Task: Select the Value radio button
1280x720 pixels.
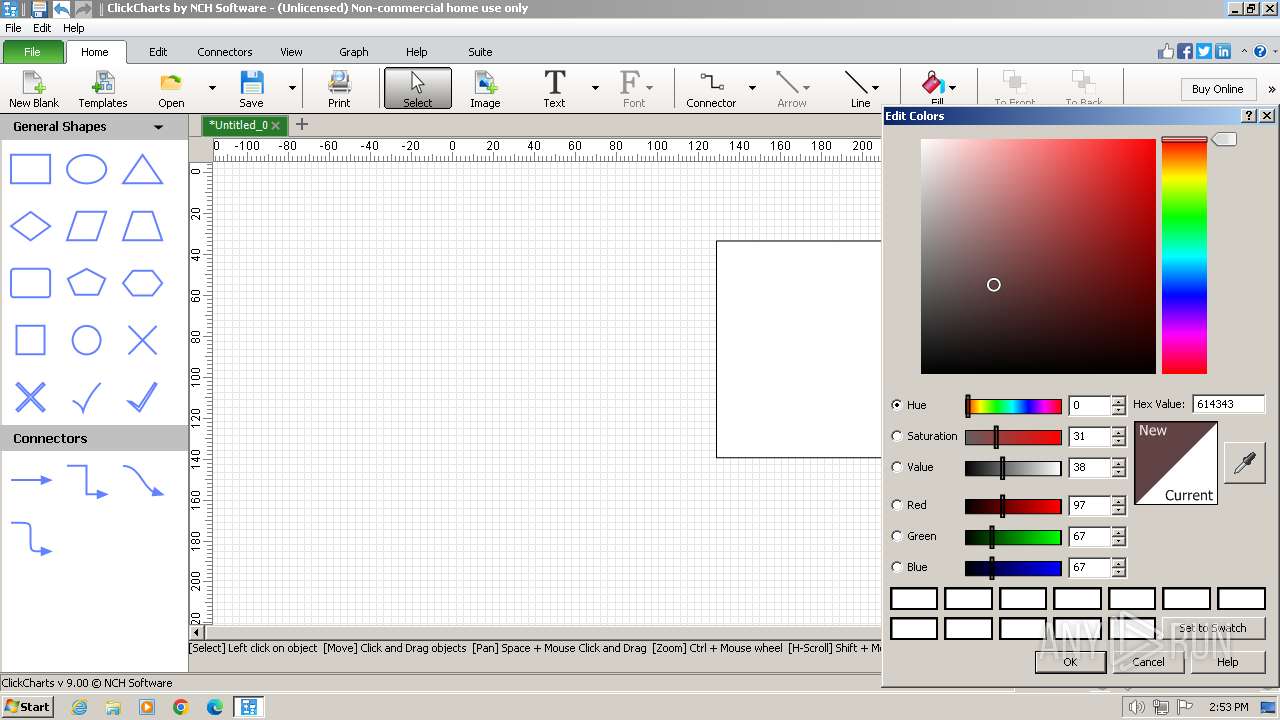Action: (897, 467)
